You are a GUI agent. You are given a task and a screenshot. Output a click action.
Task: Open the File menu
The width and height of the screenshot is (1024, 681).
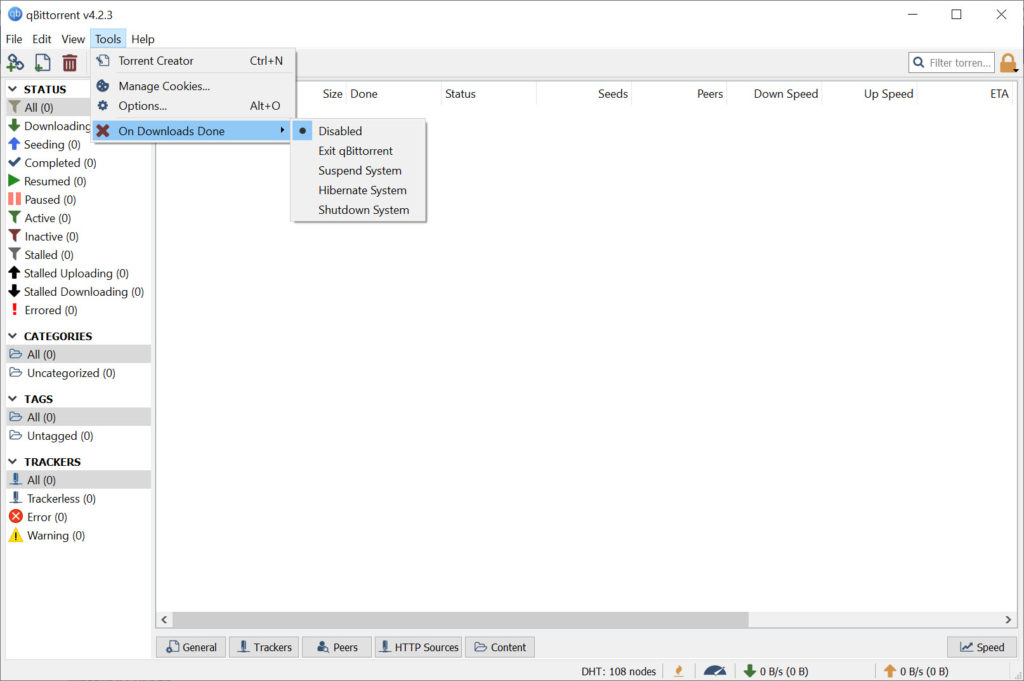pyautogui.click(x=14, y=39)
